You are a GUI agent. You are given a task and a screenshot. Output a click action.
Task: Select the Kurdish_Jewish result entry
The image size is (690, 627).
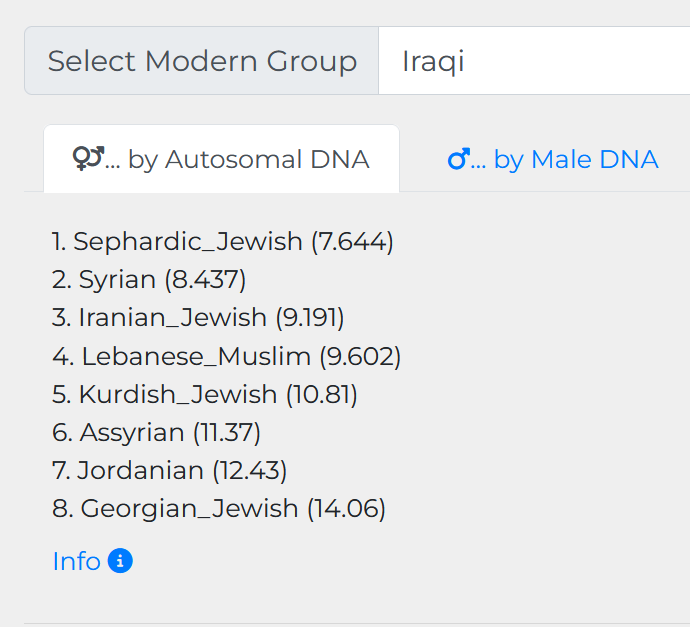(x=205, y=394)
